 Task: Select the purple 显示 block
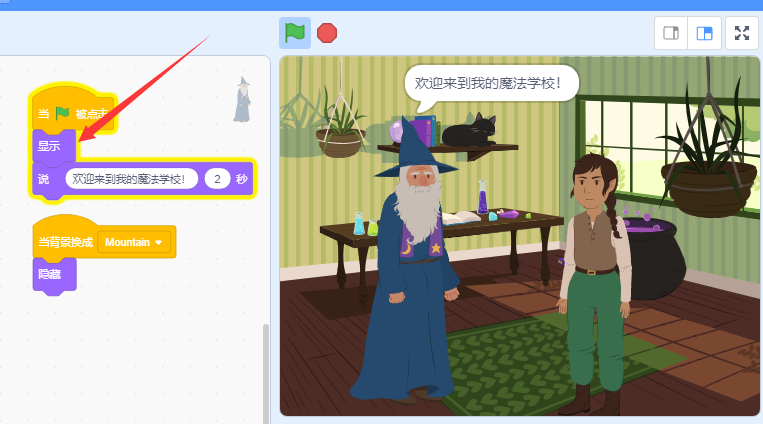point(50,146)
